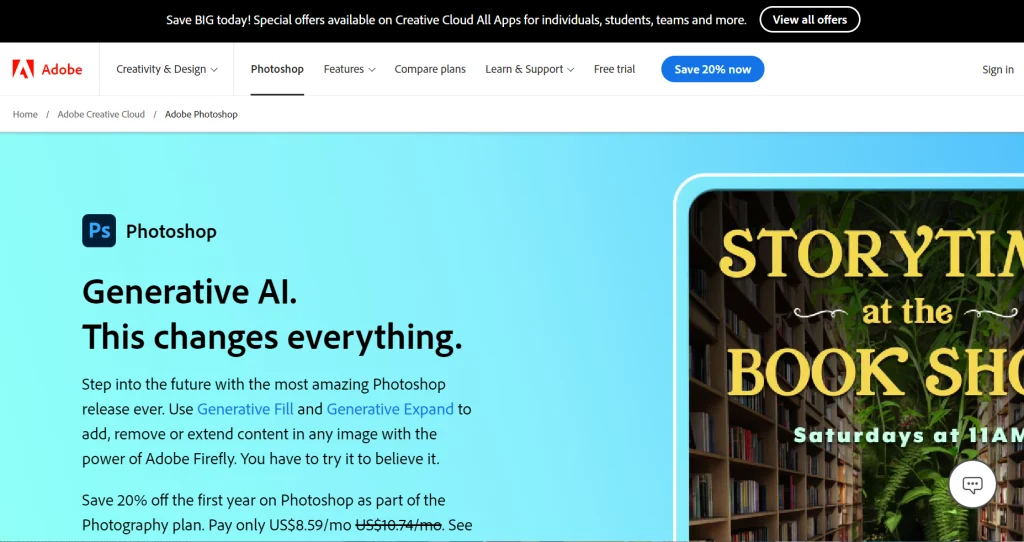Click Adobe Photoshop breadcrumb item
This screenshot has height=542, width=1024.
pos(201,114)
